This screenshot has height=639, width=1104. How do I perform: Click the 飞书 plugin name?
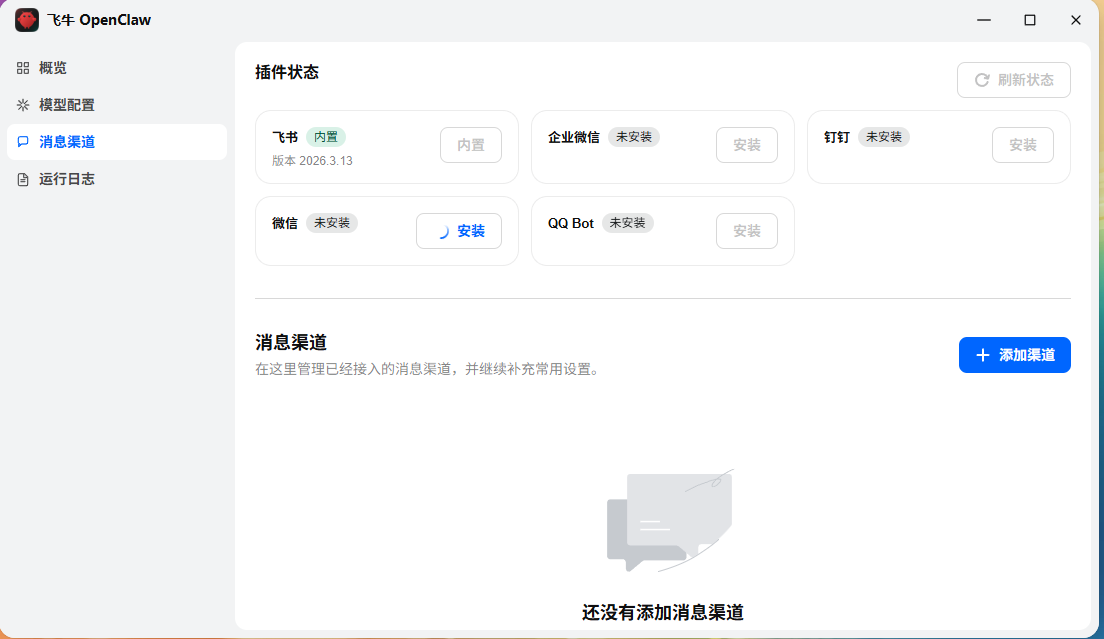(285, 137)
